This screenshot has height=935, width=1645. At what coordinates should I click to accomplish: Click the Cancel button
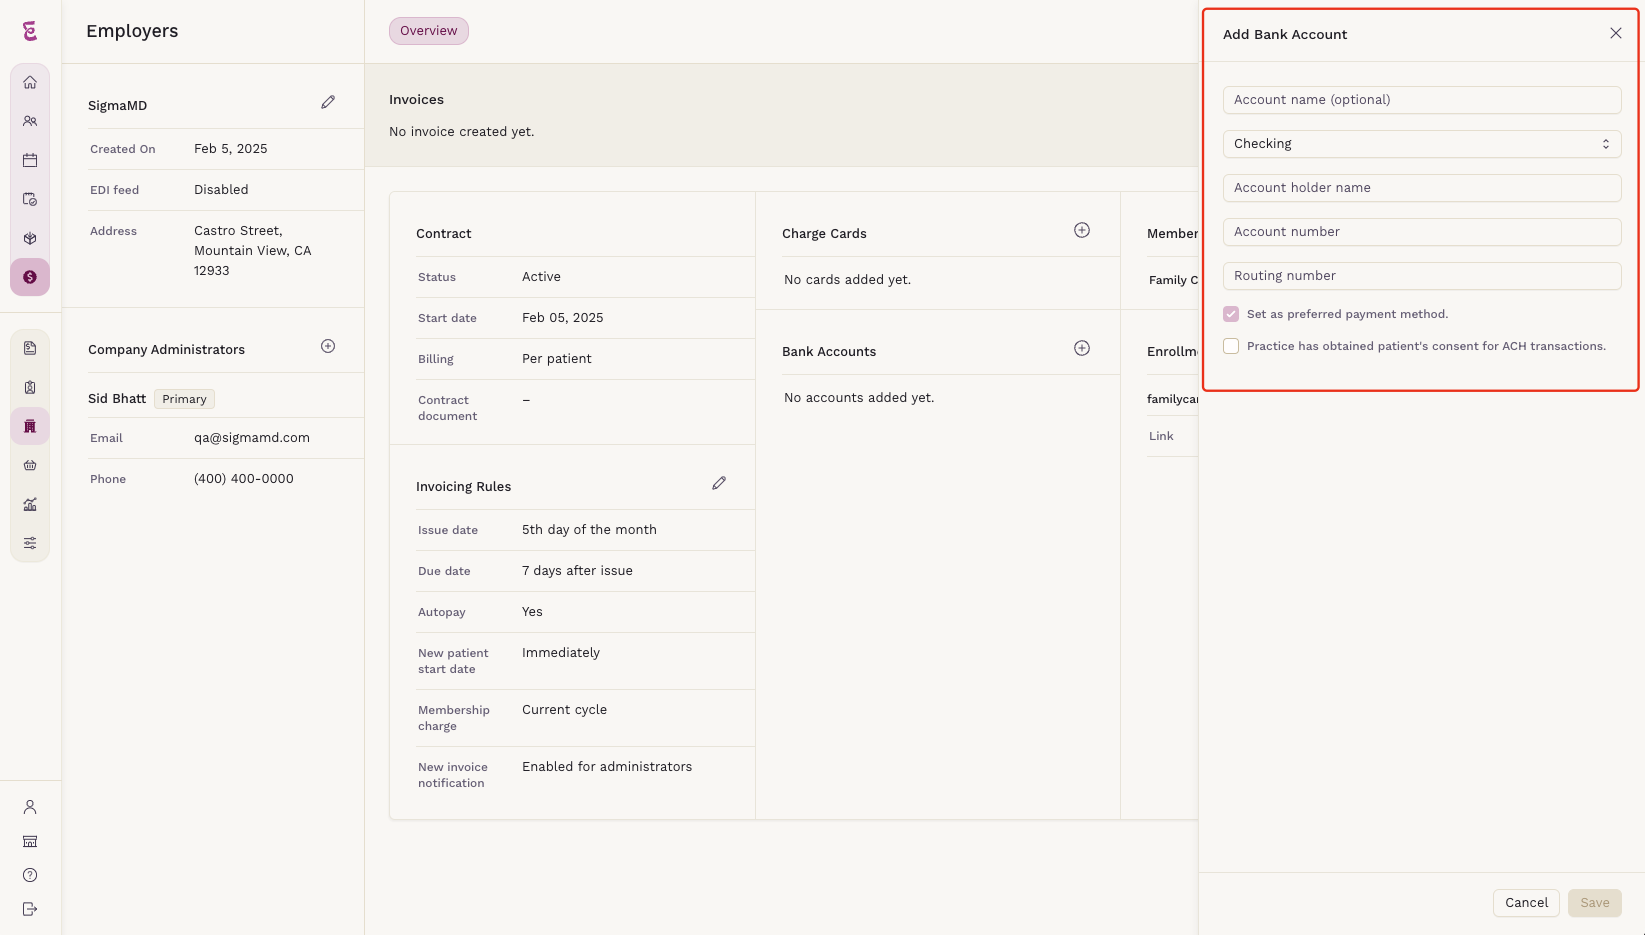click(1526, 903)
